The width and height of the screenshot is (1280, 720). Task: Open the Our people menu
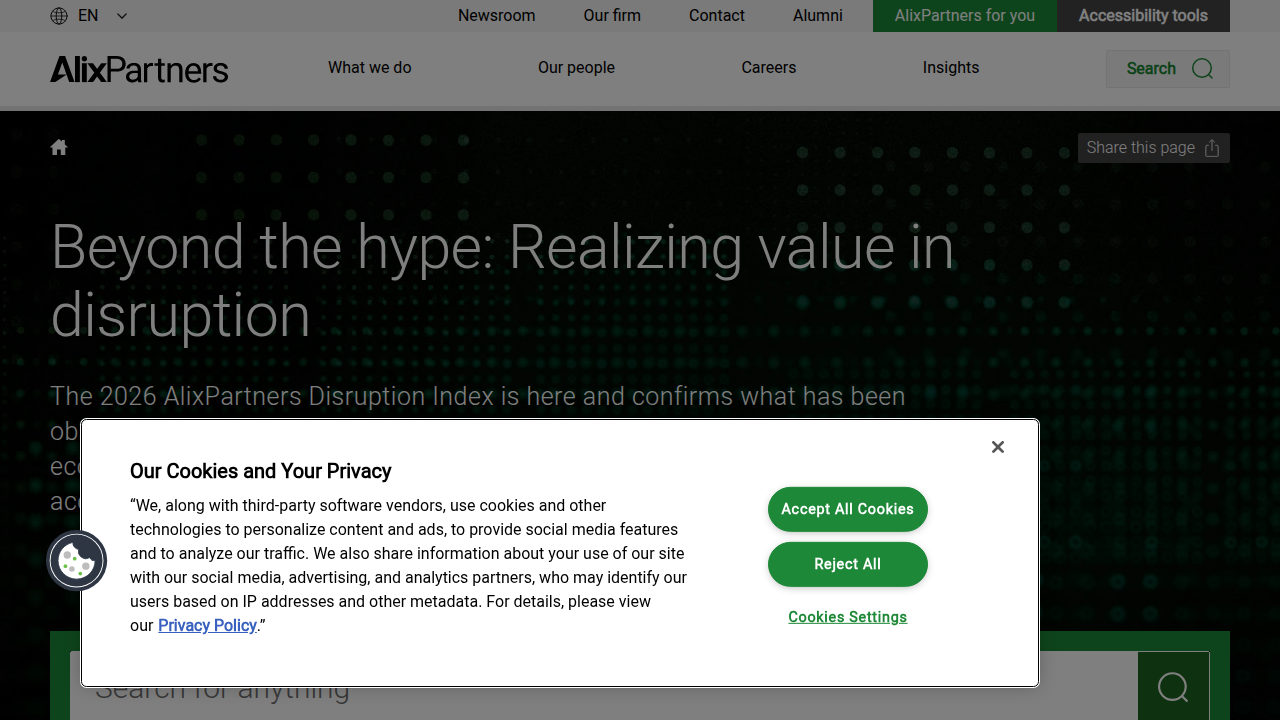coord(576,68)
